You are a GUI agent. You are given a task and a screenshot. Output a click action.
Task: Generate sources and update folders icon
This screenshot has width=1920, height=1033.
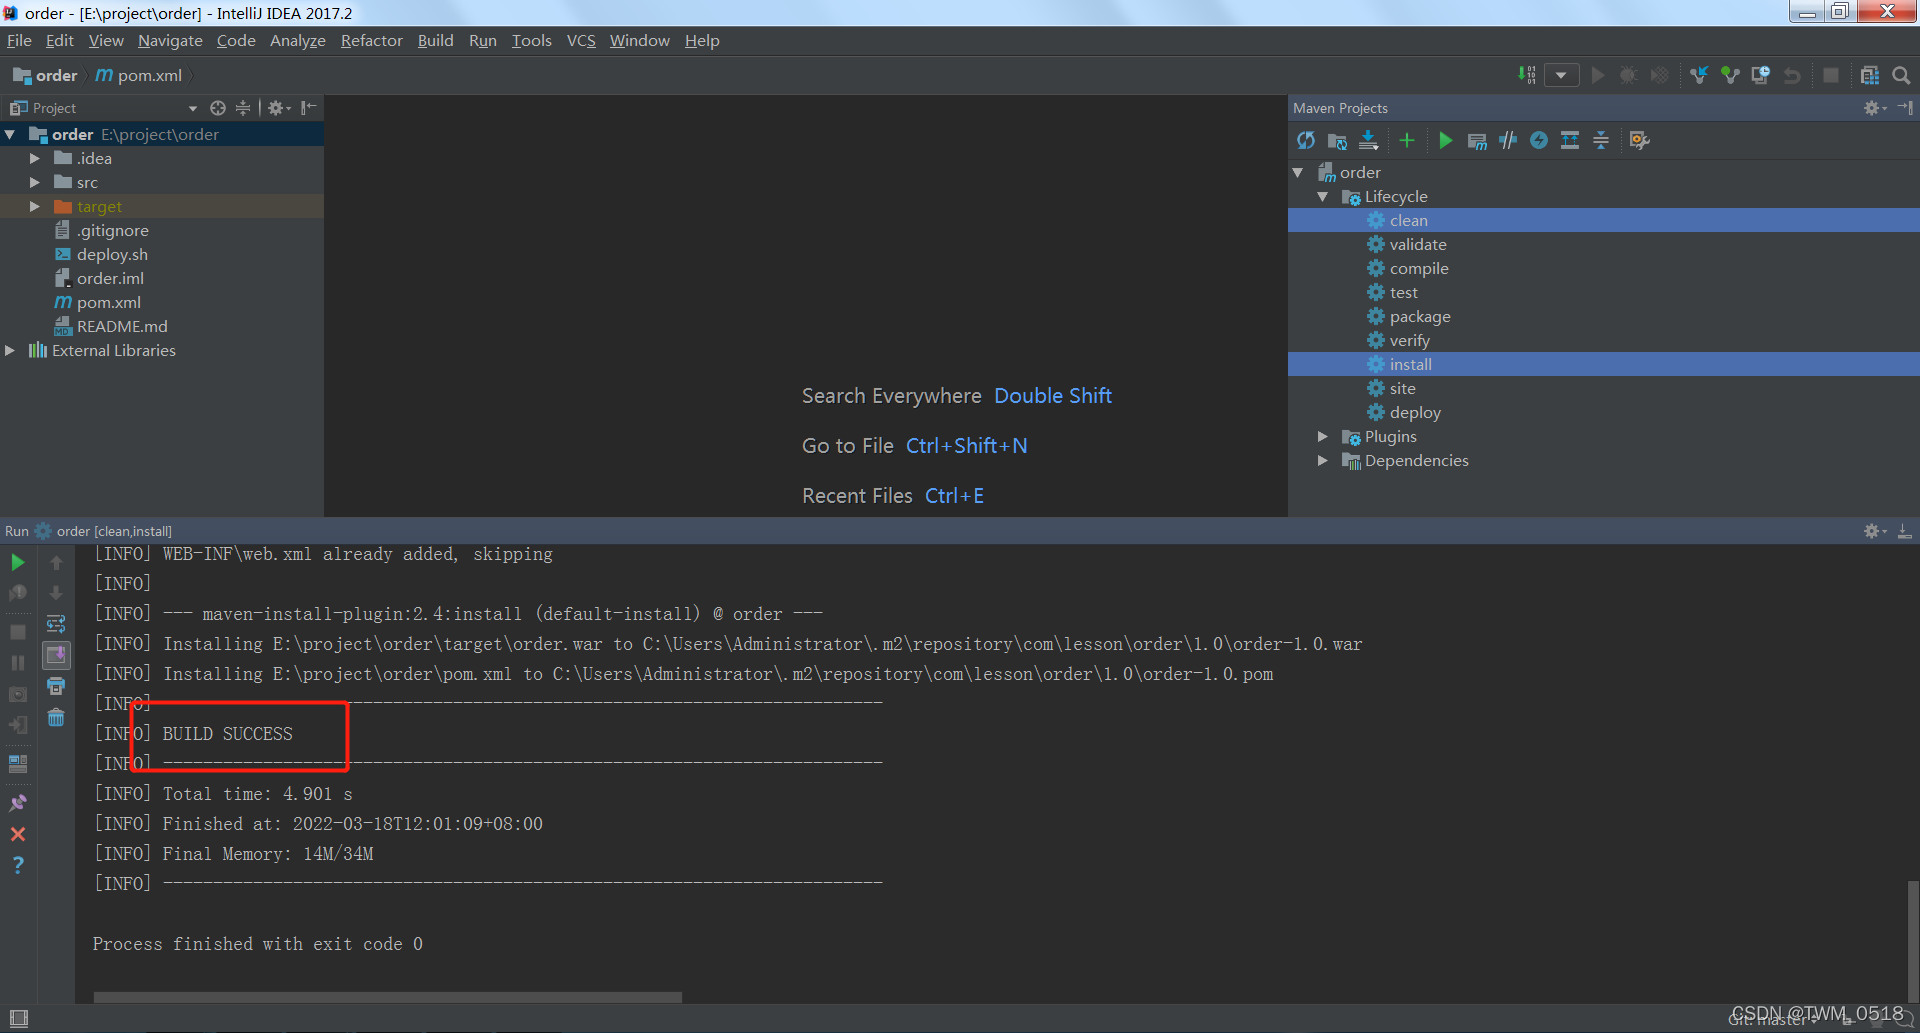[1337, 141]
